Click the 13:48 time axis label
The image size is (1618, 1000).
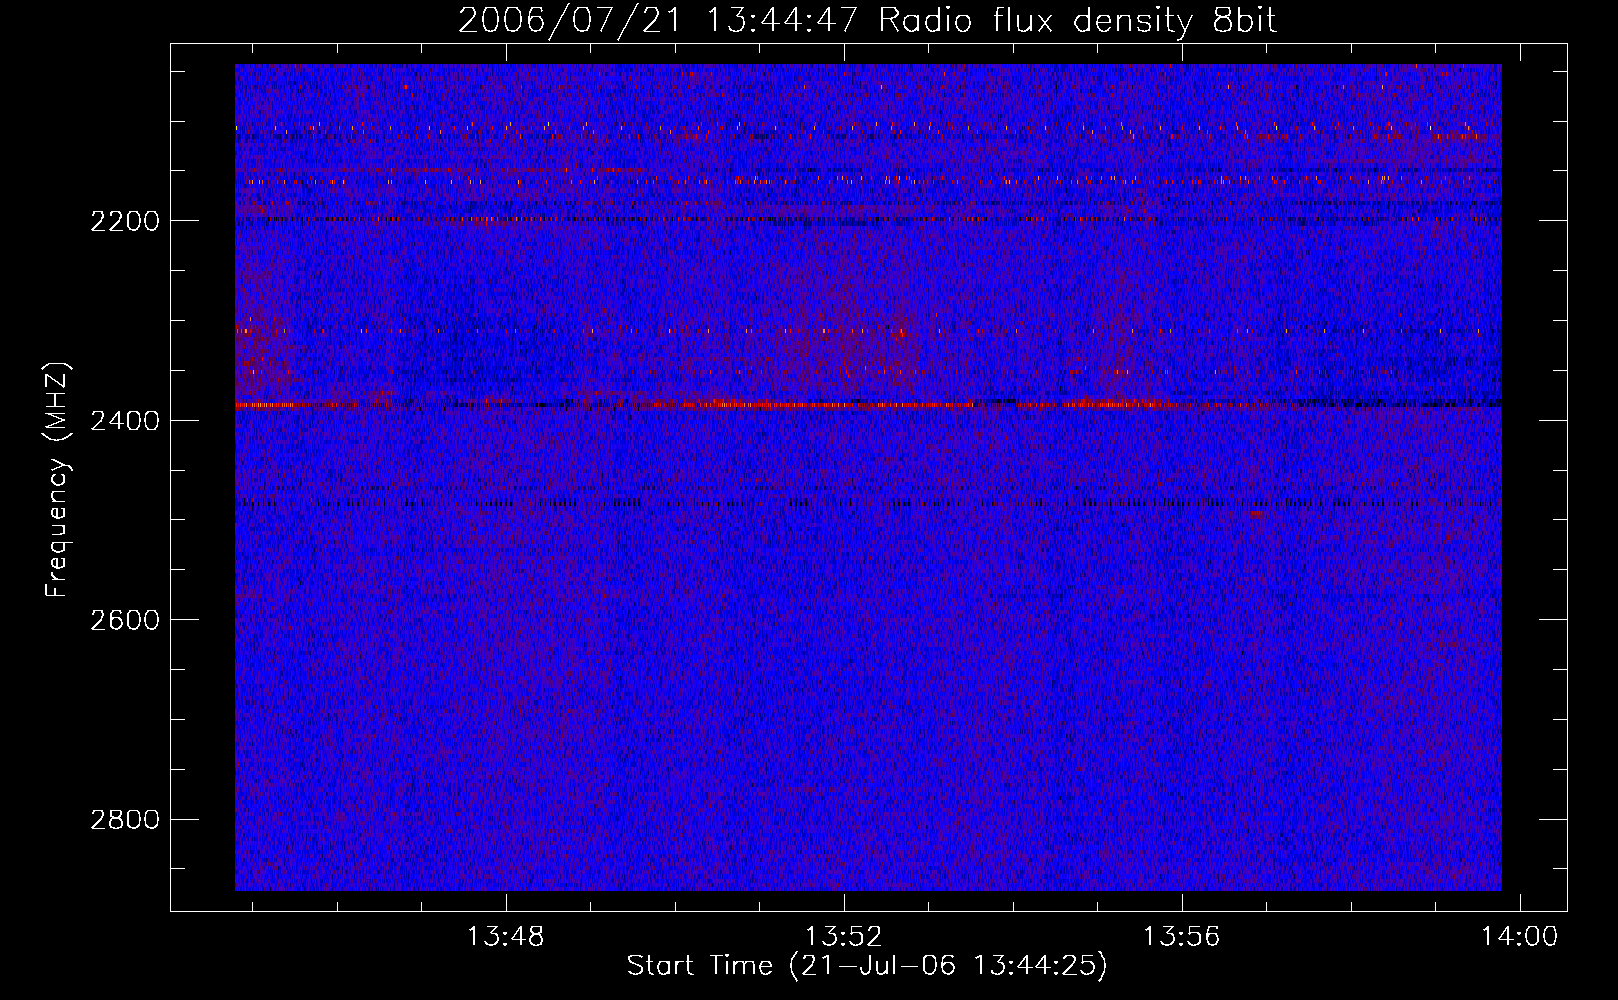point(506,937)
